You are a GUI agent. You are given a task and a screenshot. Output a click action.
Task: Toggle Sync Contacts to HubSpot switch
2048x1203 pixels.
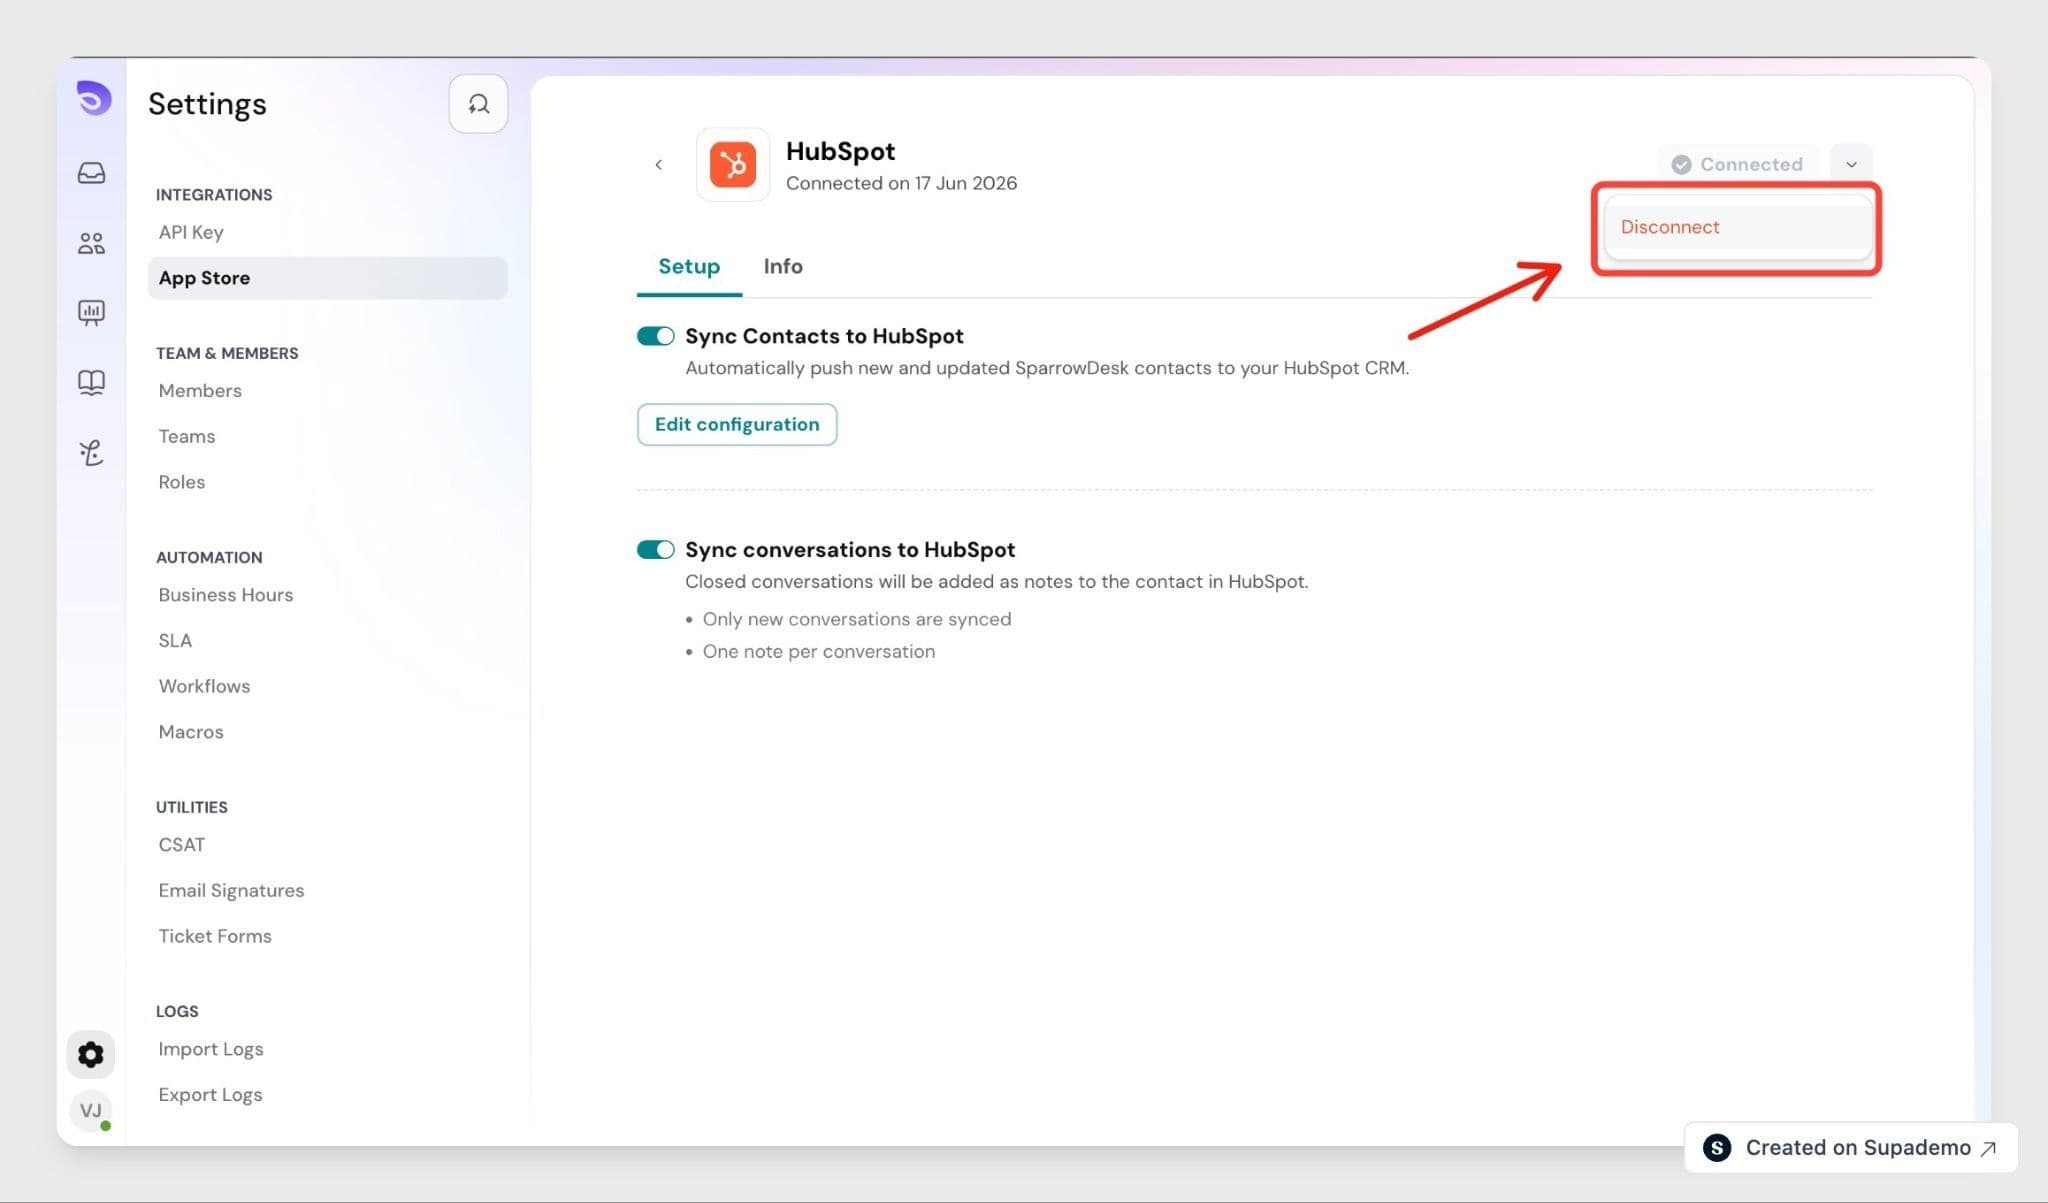pos(656,336)
